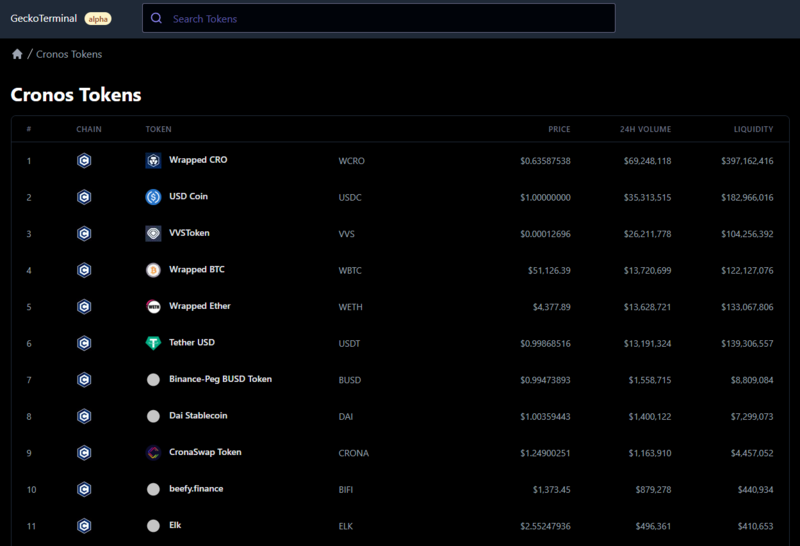Click the Wrapped BTC token icon

[x=153, y=270]
